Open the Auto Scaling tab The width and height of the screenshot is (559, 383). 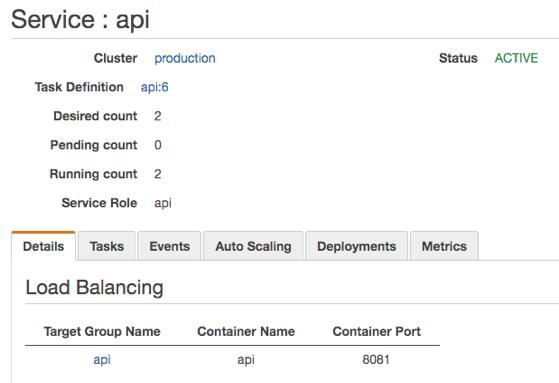coord(253,246)
